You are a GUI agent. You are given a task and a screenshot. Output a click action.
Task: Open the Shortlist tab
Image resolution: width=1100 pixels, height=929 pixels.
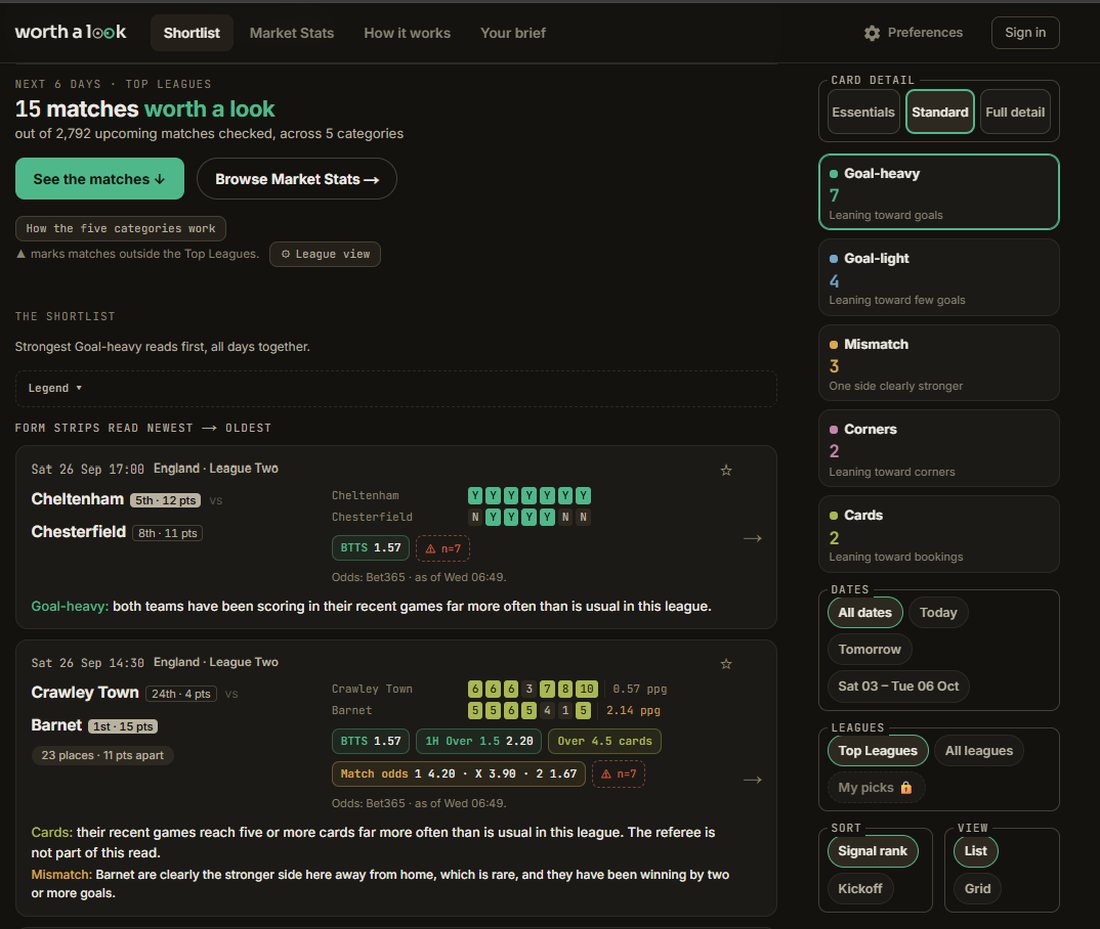(192, 33)
